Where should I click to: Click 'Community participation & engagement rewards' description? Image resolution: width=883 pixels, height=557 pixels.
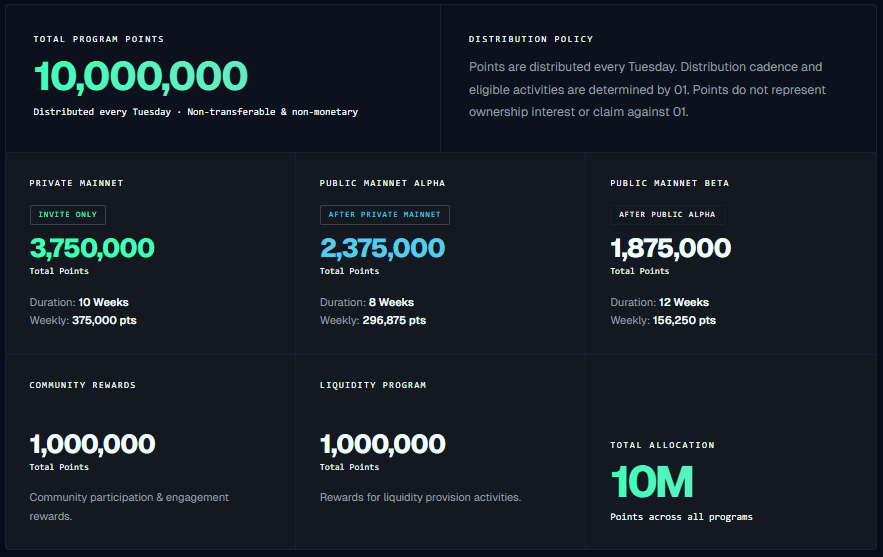click(129, 506)
